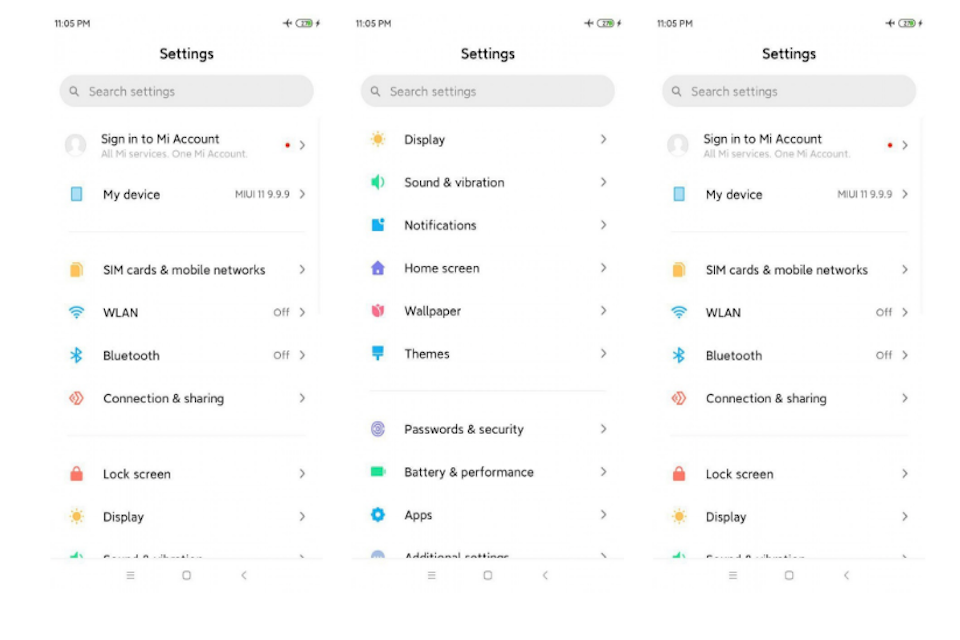Tap the SIM card icon on right screen
Image resolution: width=960 pixels, height=640 pixels.
coord(679,269)
